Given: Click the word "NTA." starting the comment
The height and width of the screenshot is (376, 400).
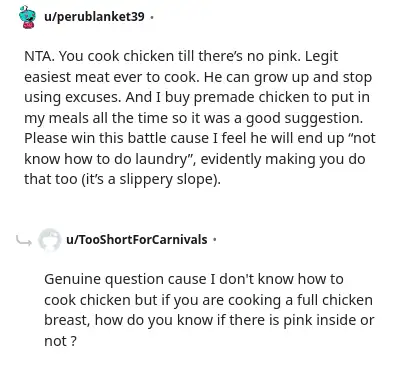Looking at the screenshot, I should point(39,56).
